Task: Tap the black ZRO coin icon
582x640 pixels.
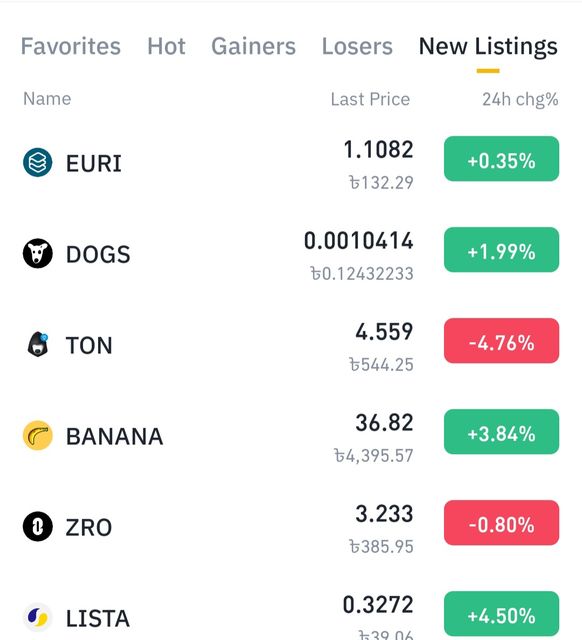Action: point(38,527)
